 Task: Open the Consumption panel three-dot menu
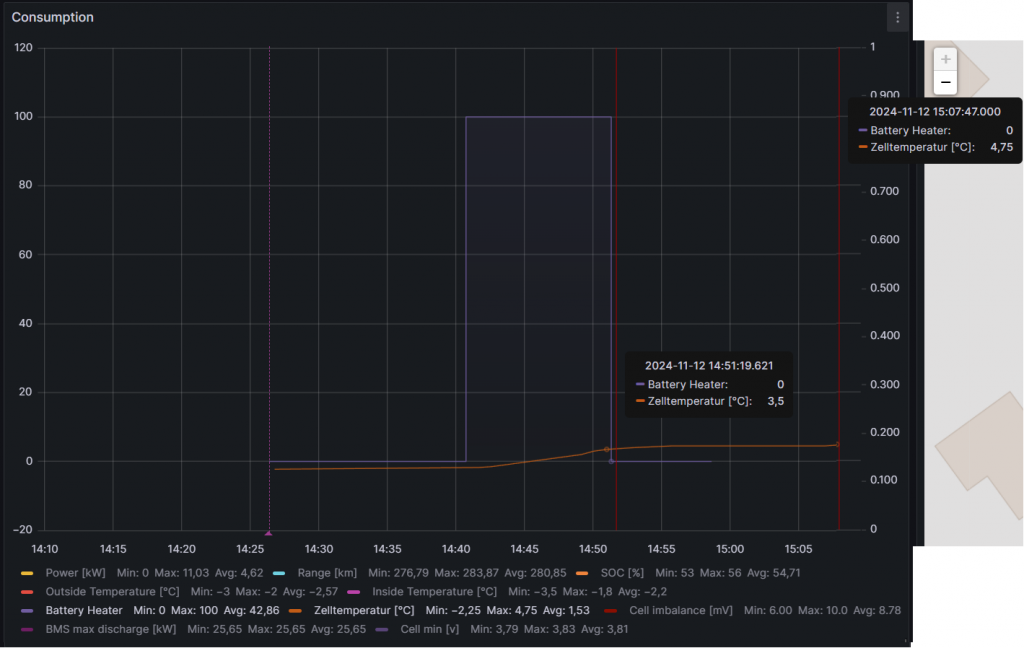coord(897,17)
